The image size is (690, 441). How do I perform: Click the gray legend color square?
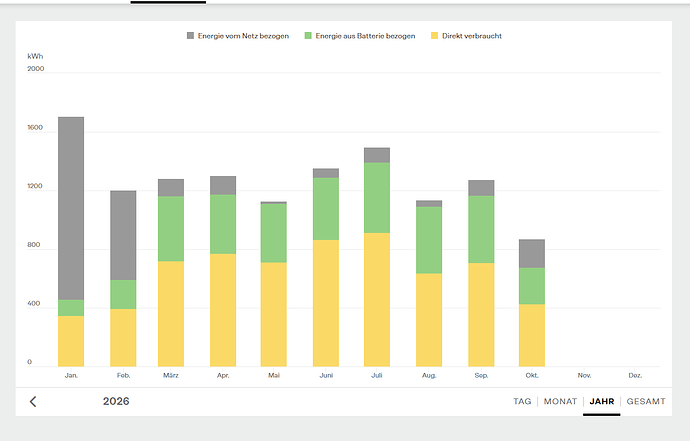pos(191,36)
